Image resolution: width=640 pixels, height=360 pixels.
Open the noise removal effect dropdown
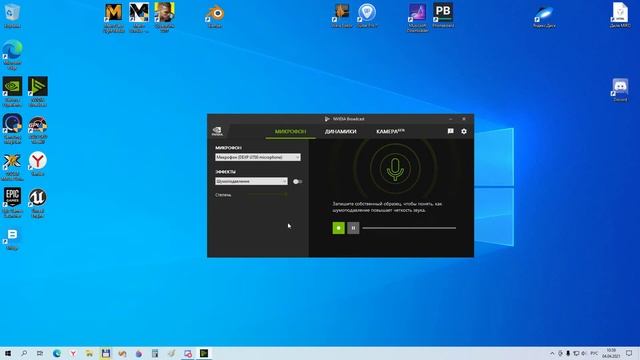(x=251, y=181)
